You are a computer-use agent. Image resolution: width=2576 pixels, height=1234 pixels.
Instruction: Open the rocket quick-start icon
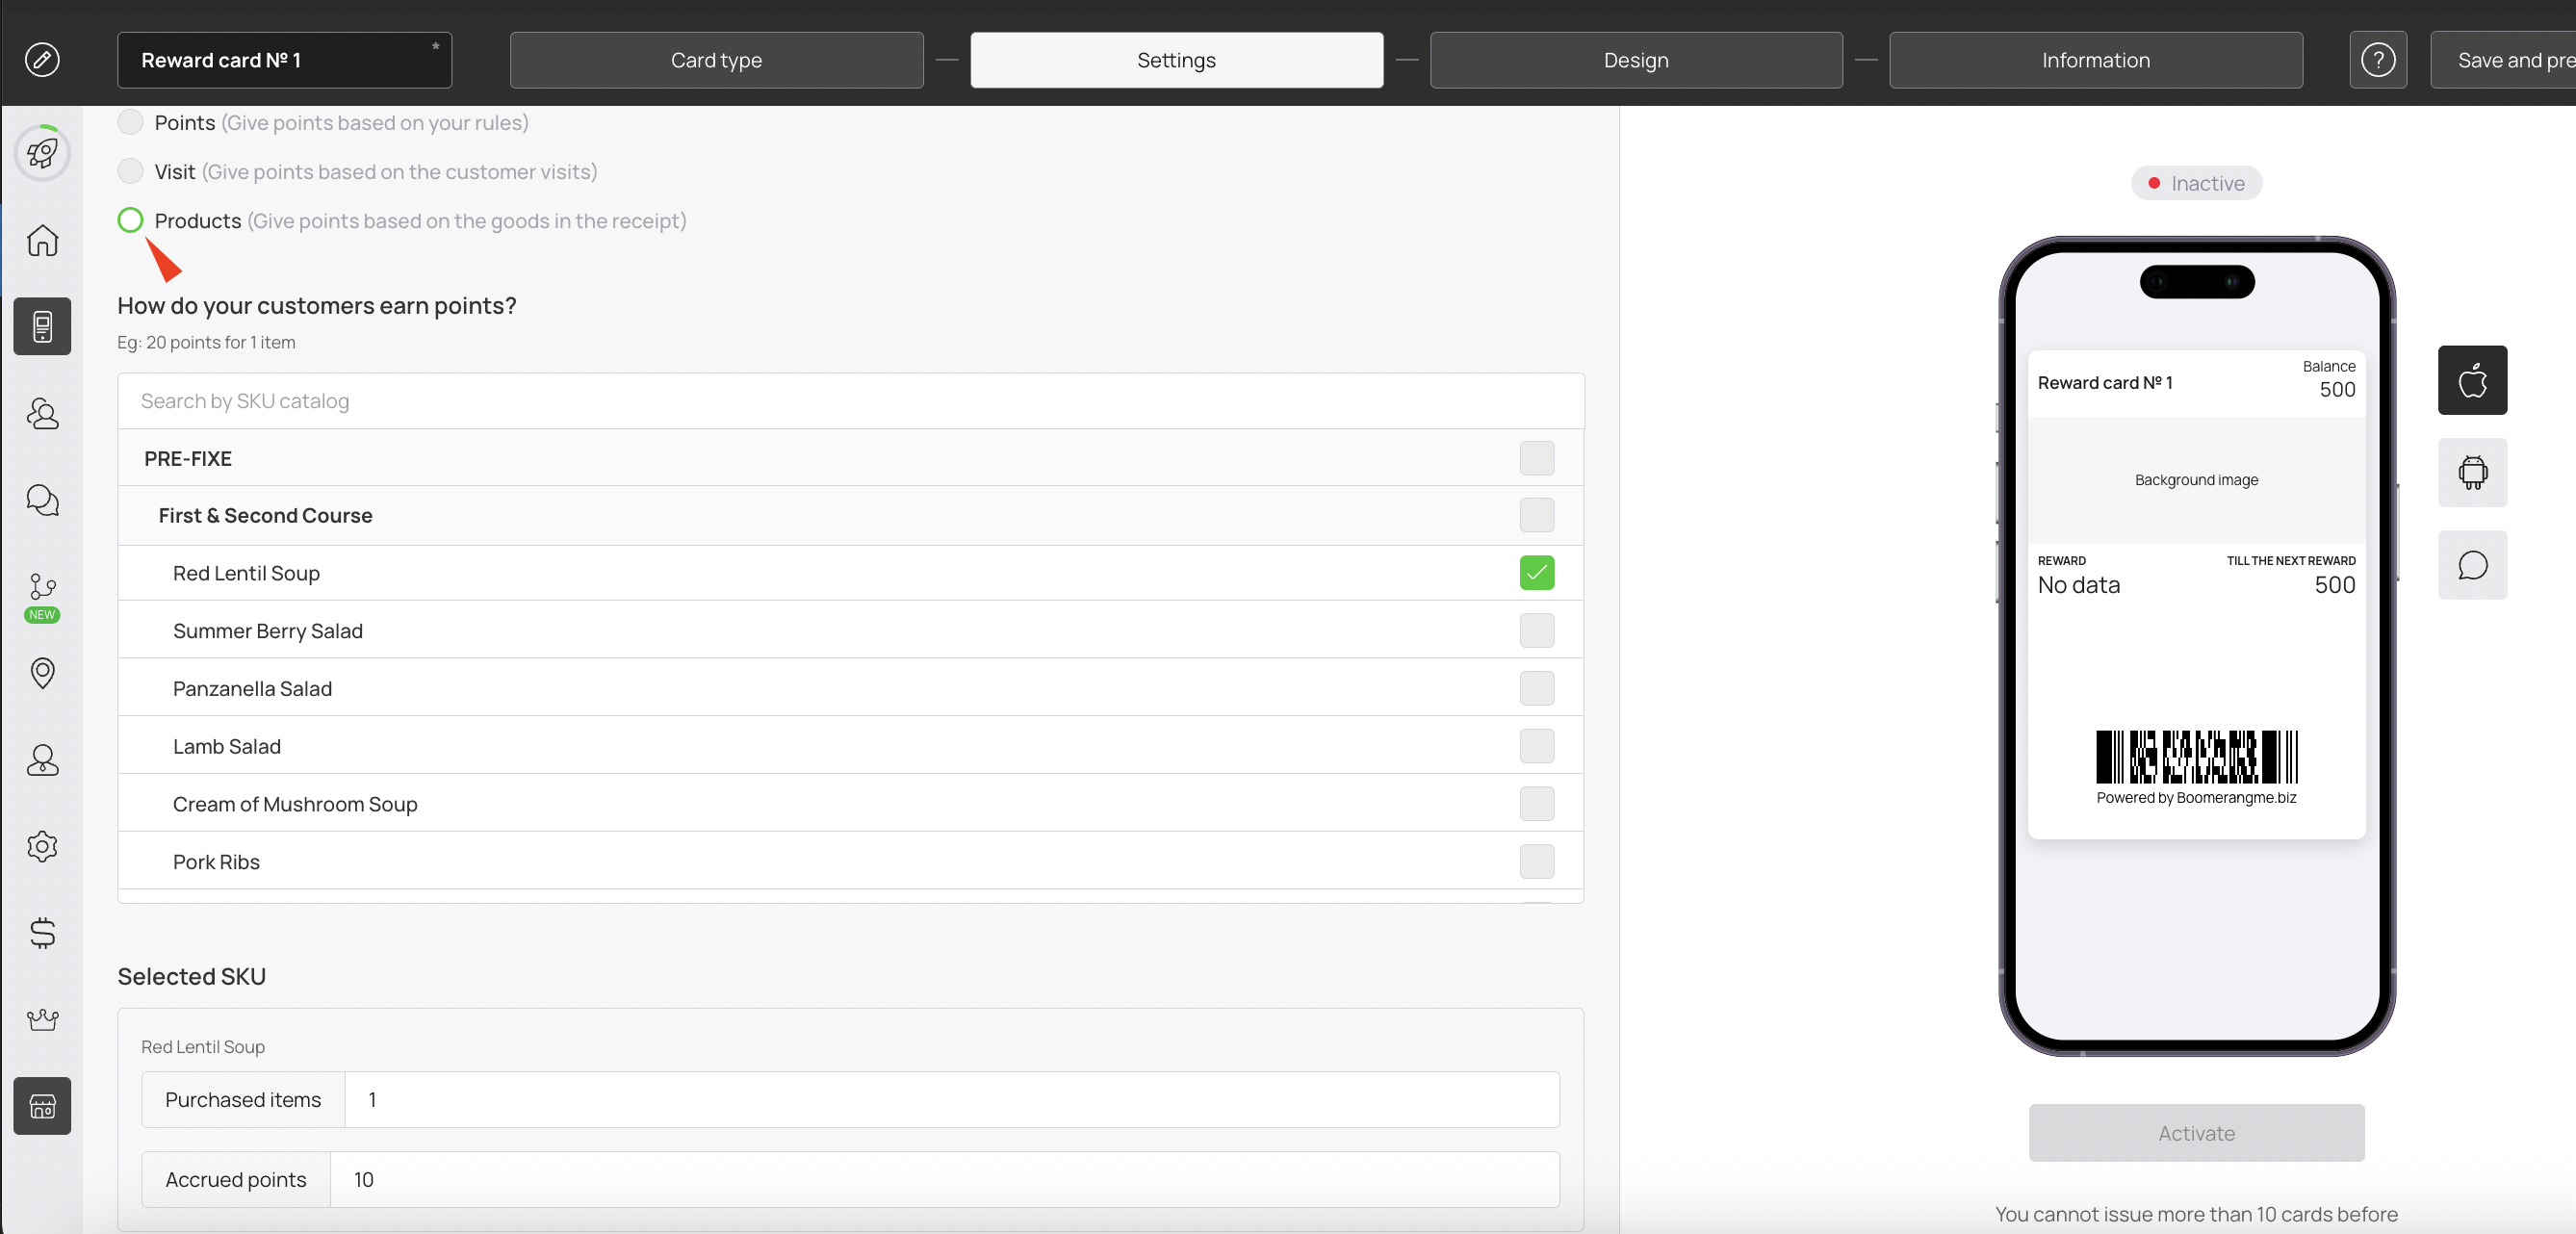tap(42, 153)
